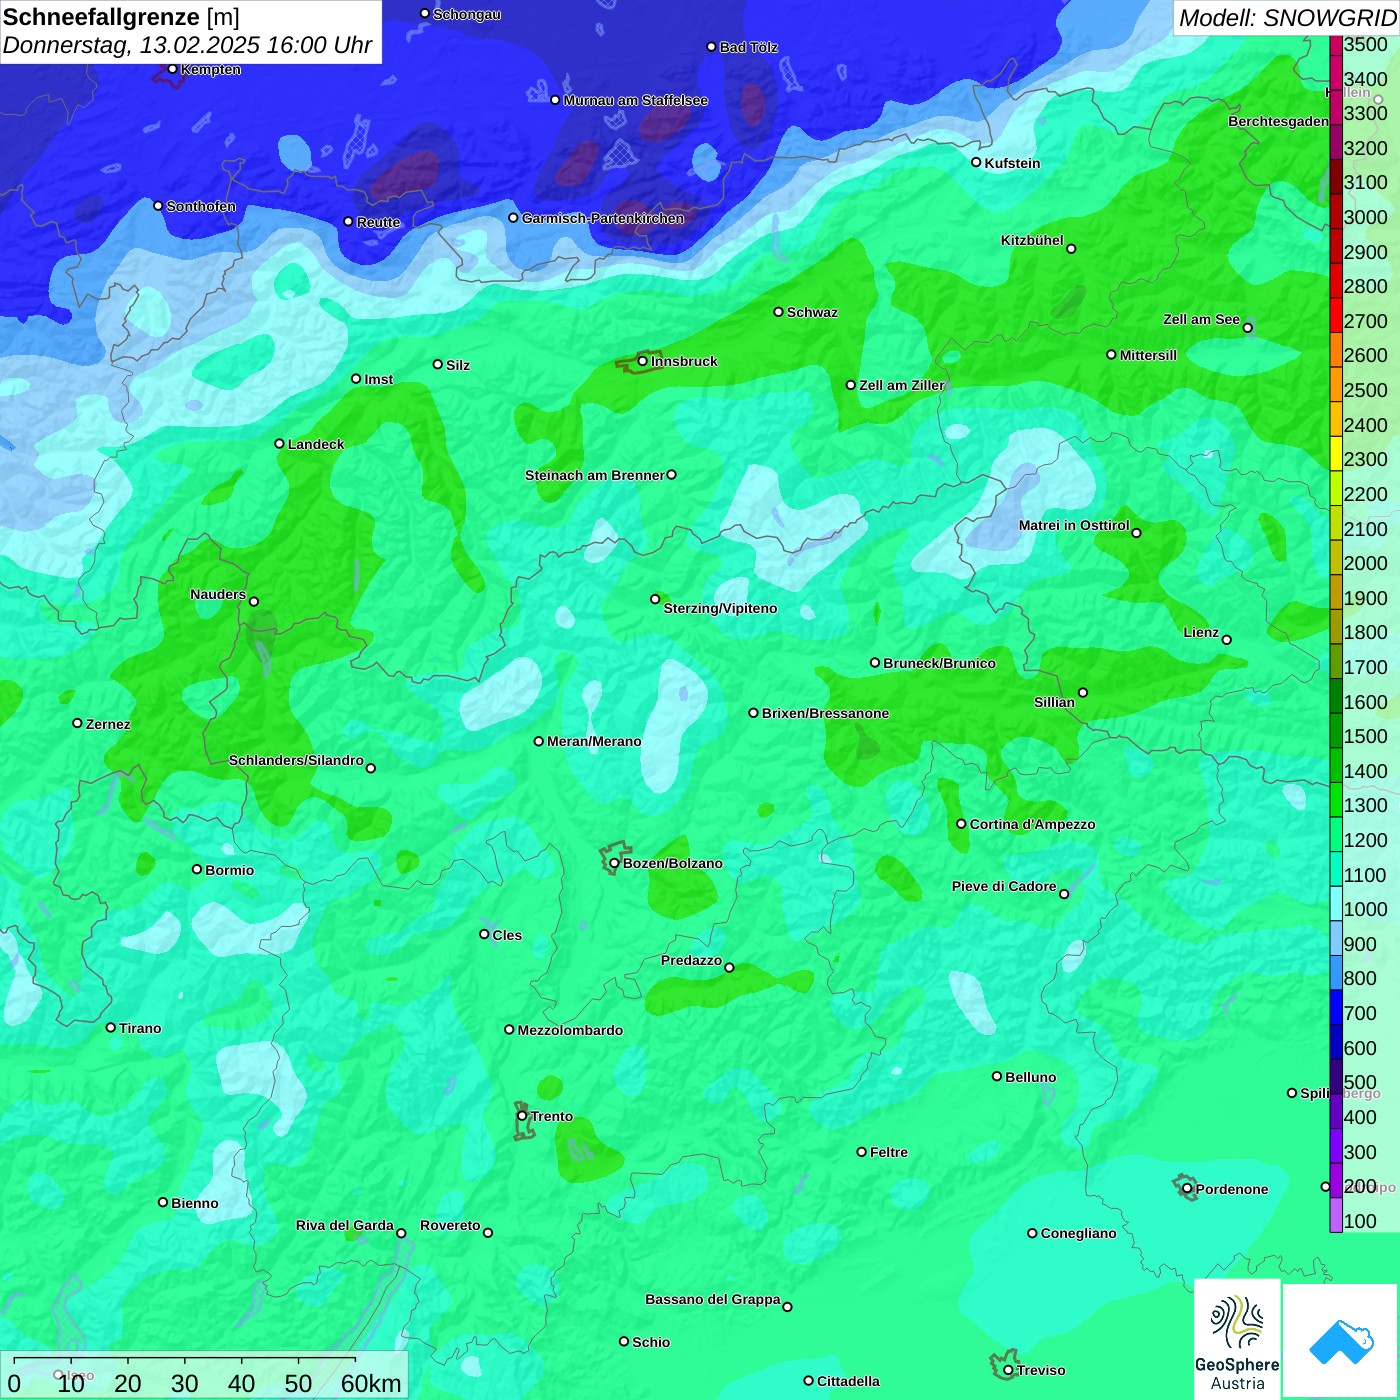Screen dimensions: 1400x1400
Task: Click the Kempten marker dot
Action: point(173,69)
